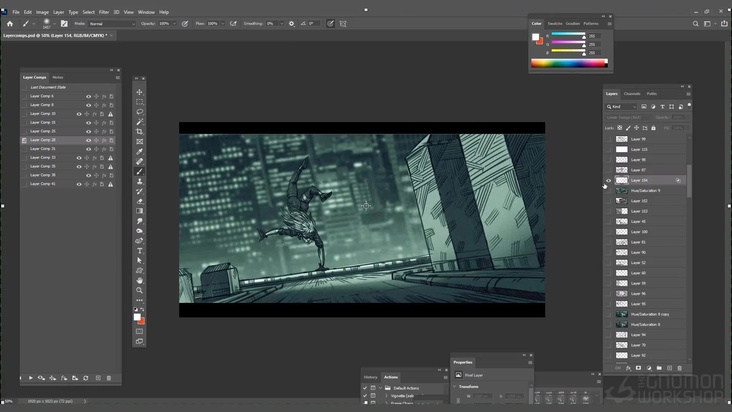This screenshot has width=732, height=412.
Task: Switch to the Channels tab
Action: tap(632, 94)
